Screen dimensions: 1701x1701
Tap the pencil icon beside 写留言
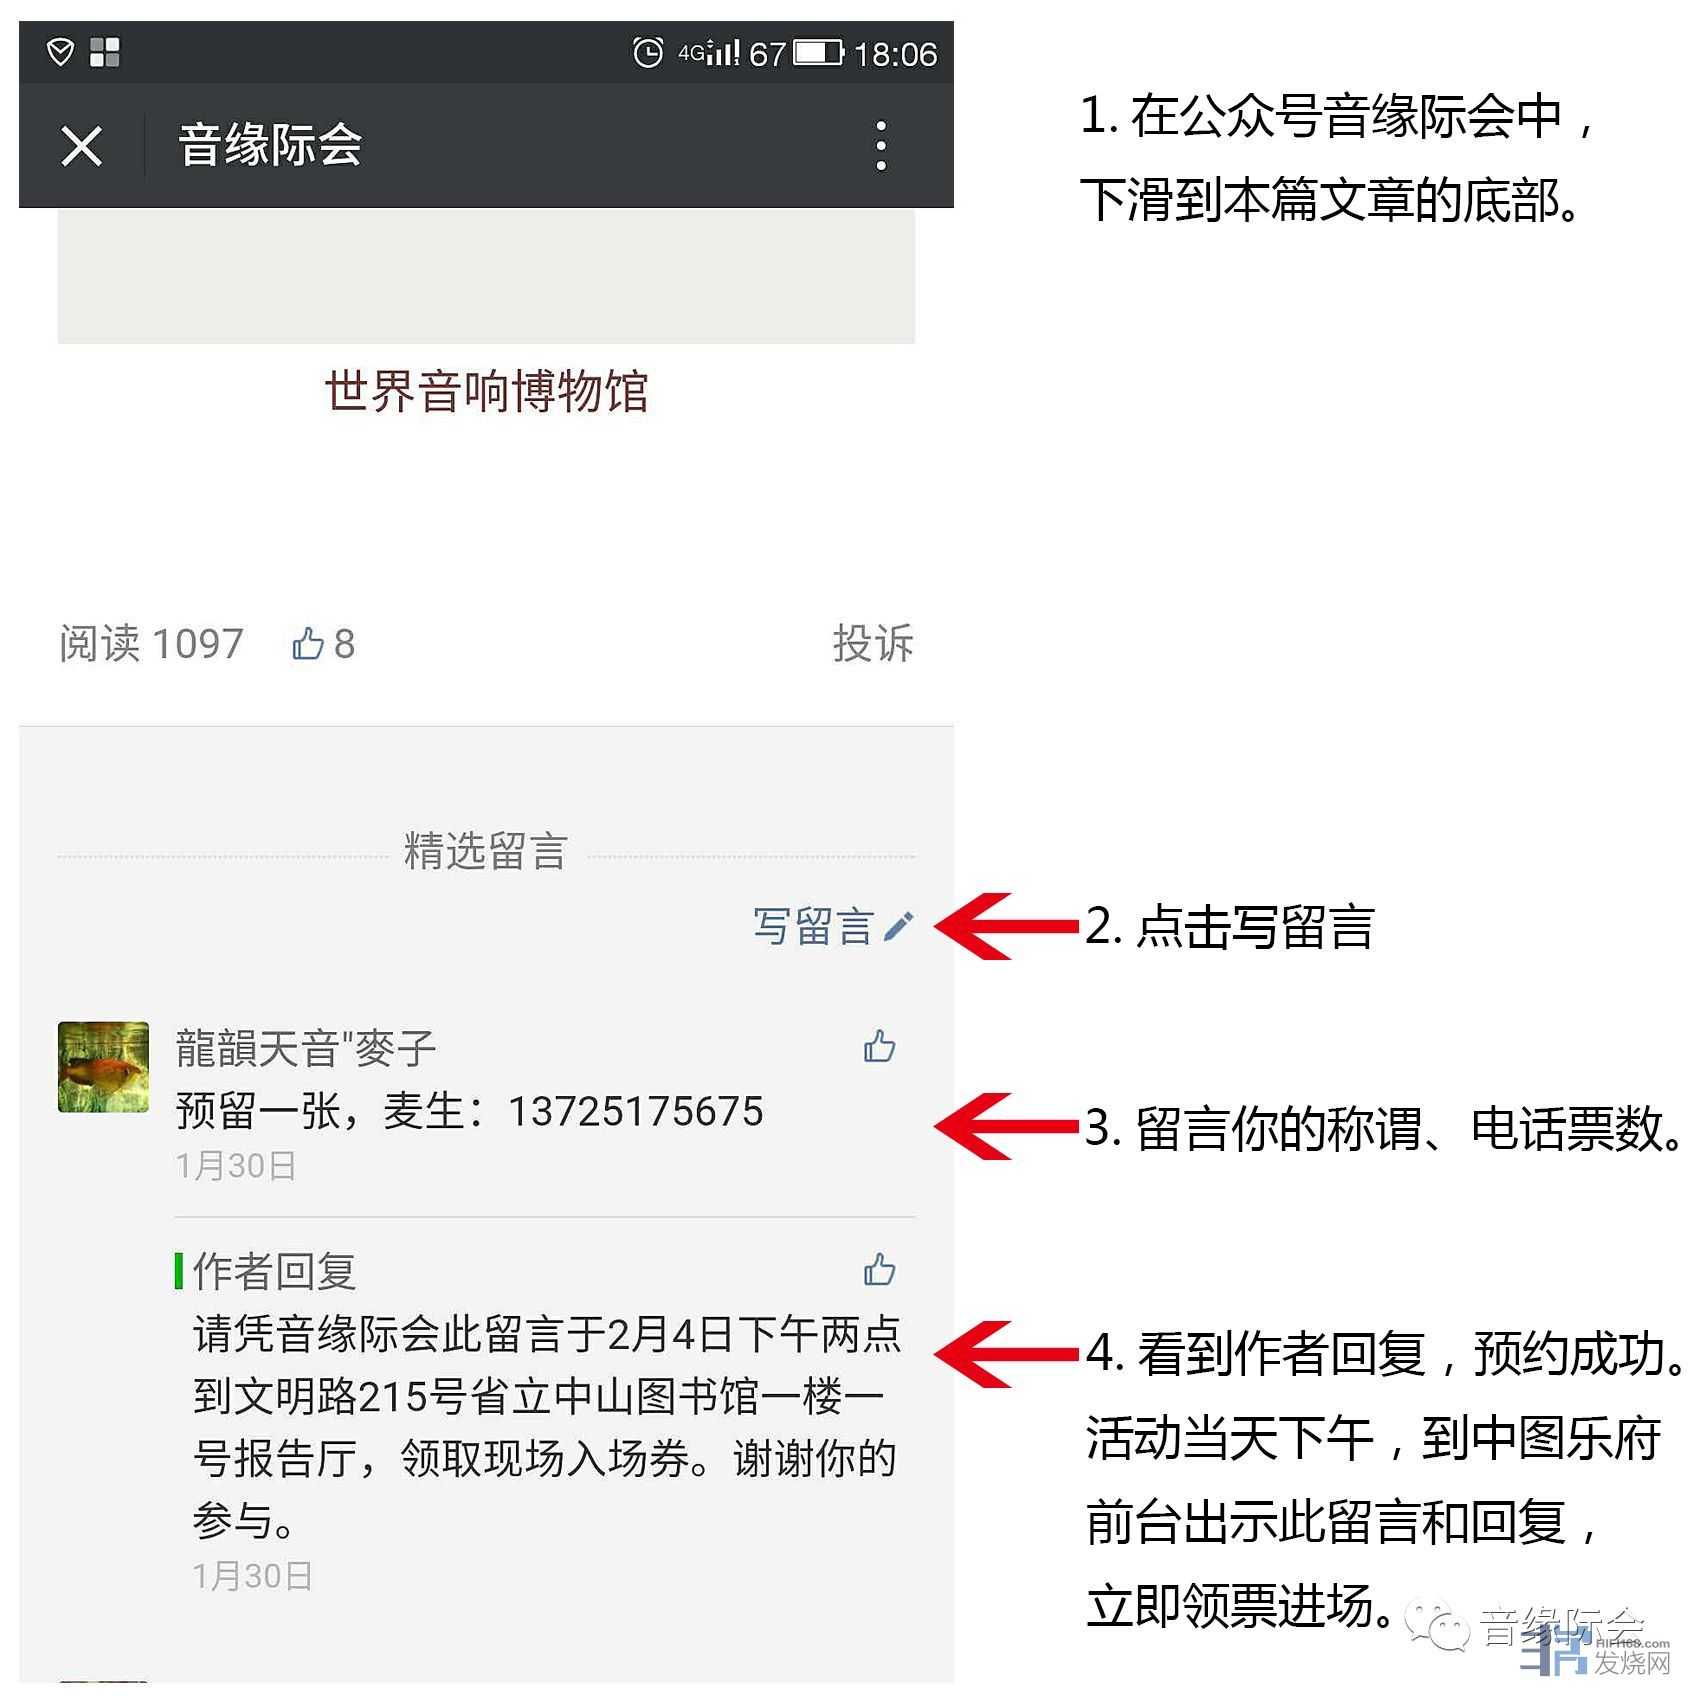898,926
